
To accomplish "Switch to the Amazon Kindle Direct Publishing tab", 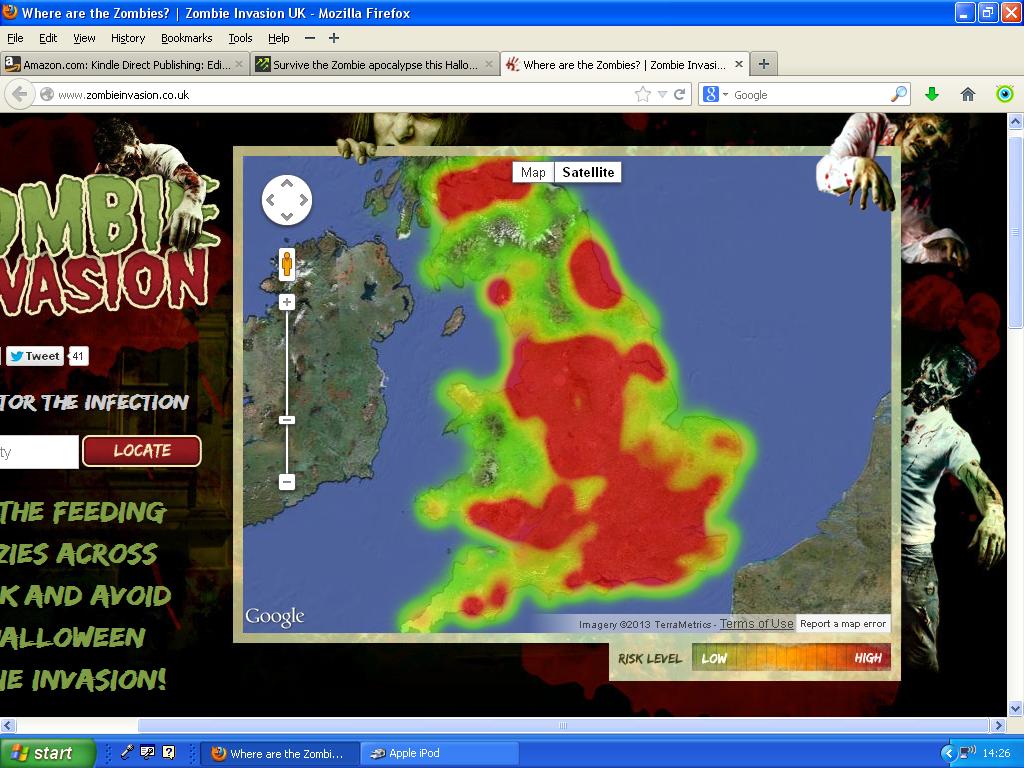I will (x=118, y=64).
